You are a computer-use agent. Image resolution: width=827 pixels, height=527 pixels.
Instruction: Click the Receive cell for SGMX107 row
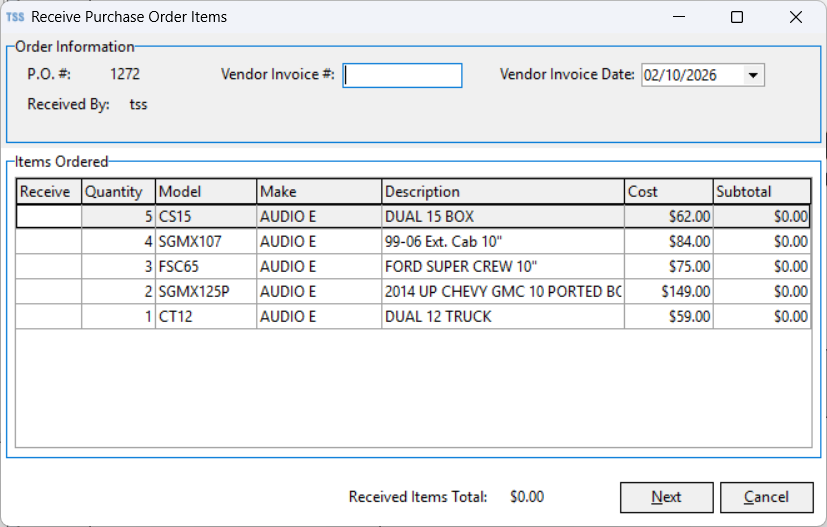pos(48,241)
